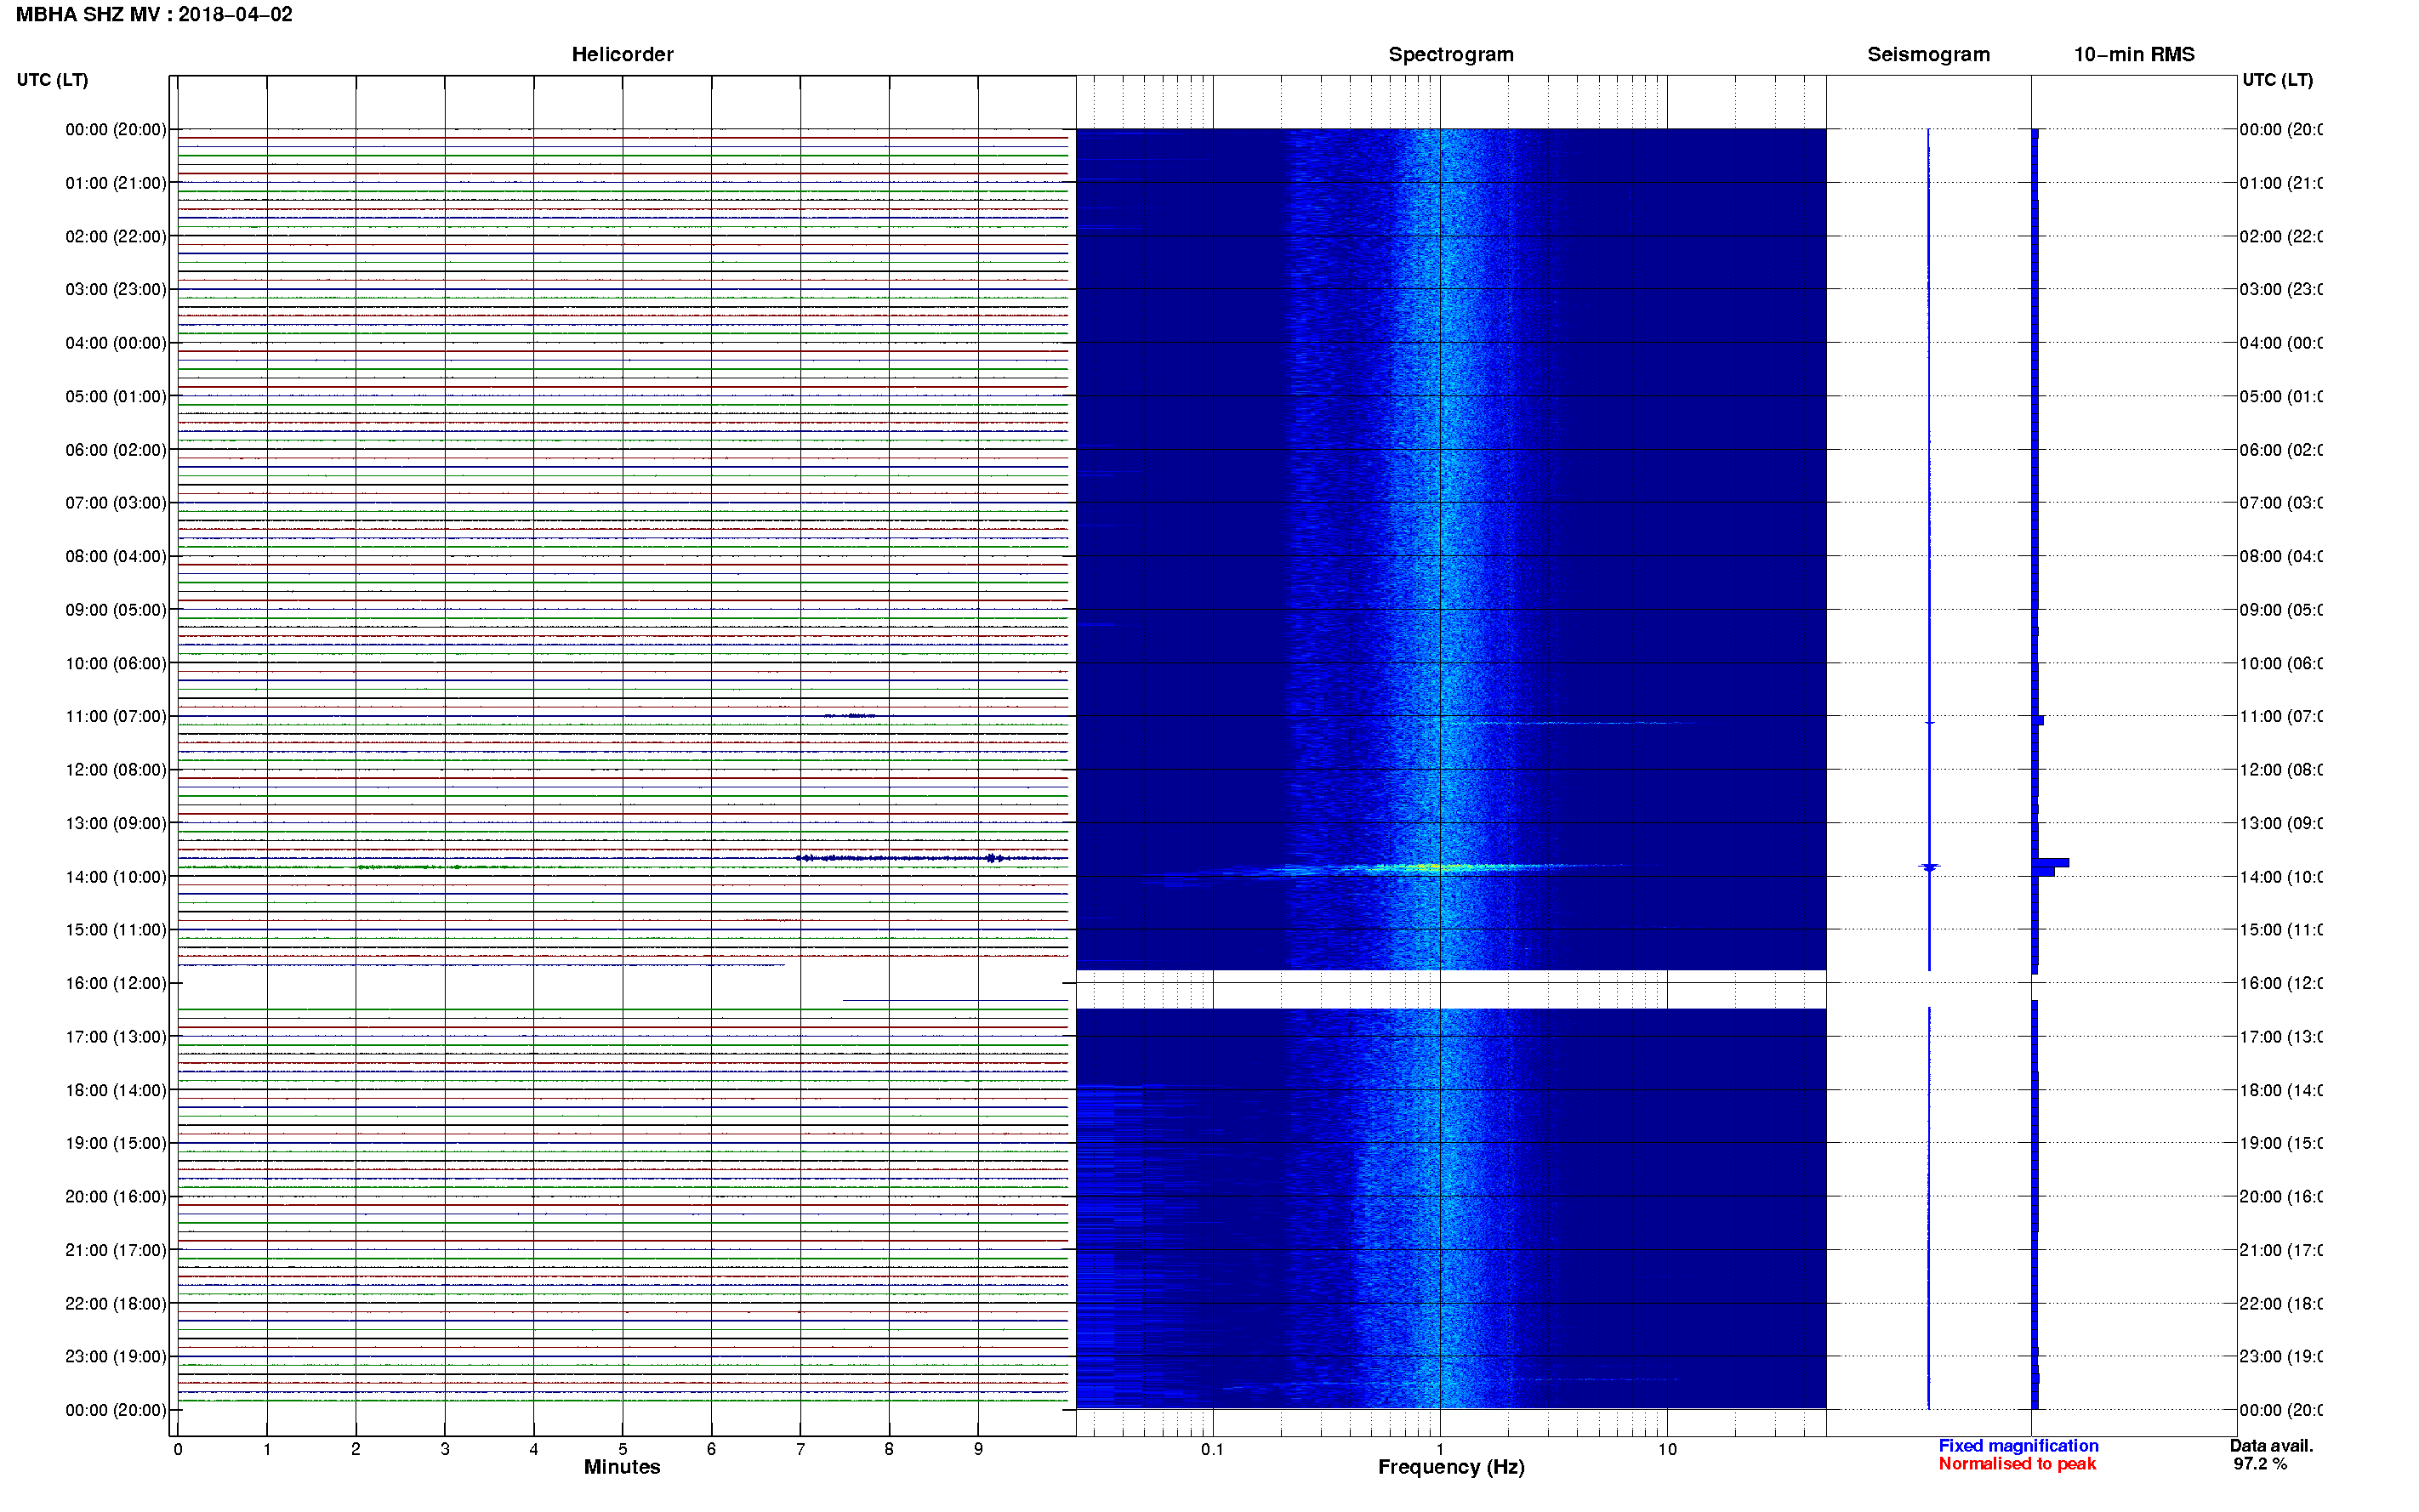
Task: Click the left 05:00 (01:00) time label
Action: click(116, 397)
